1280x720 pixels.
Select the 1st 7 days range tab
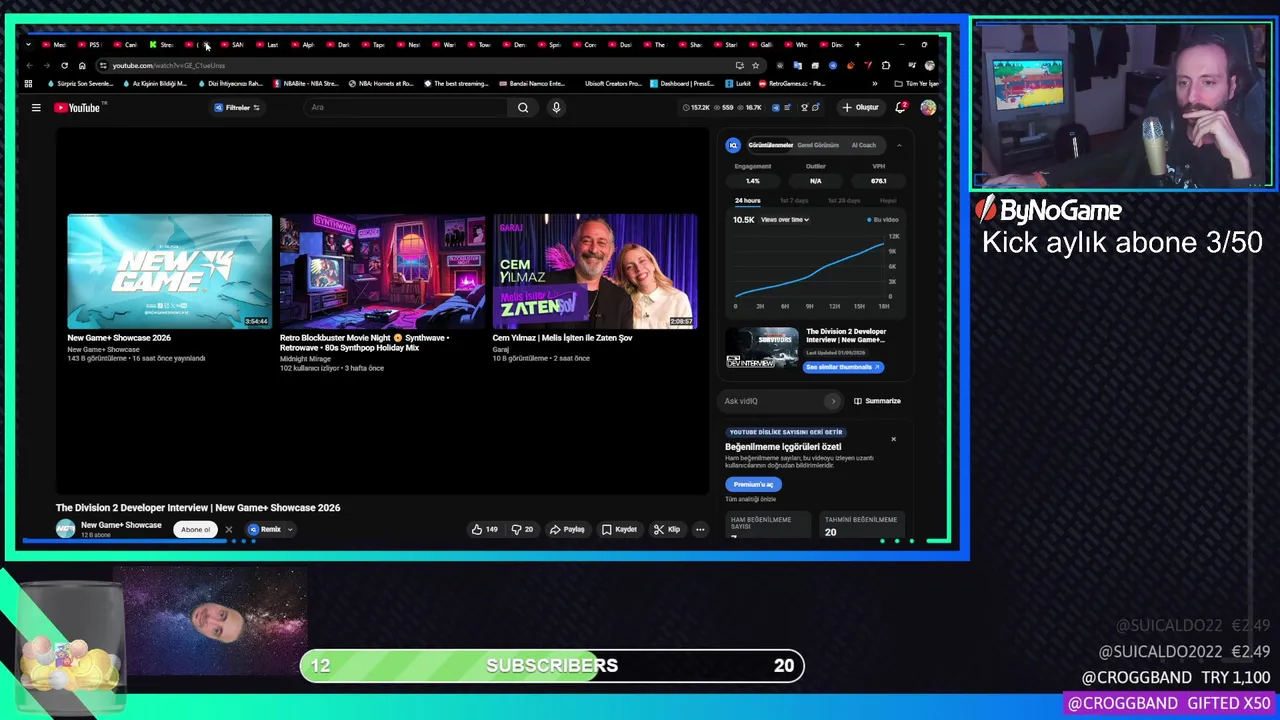(x=794, y=201)
